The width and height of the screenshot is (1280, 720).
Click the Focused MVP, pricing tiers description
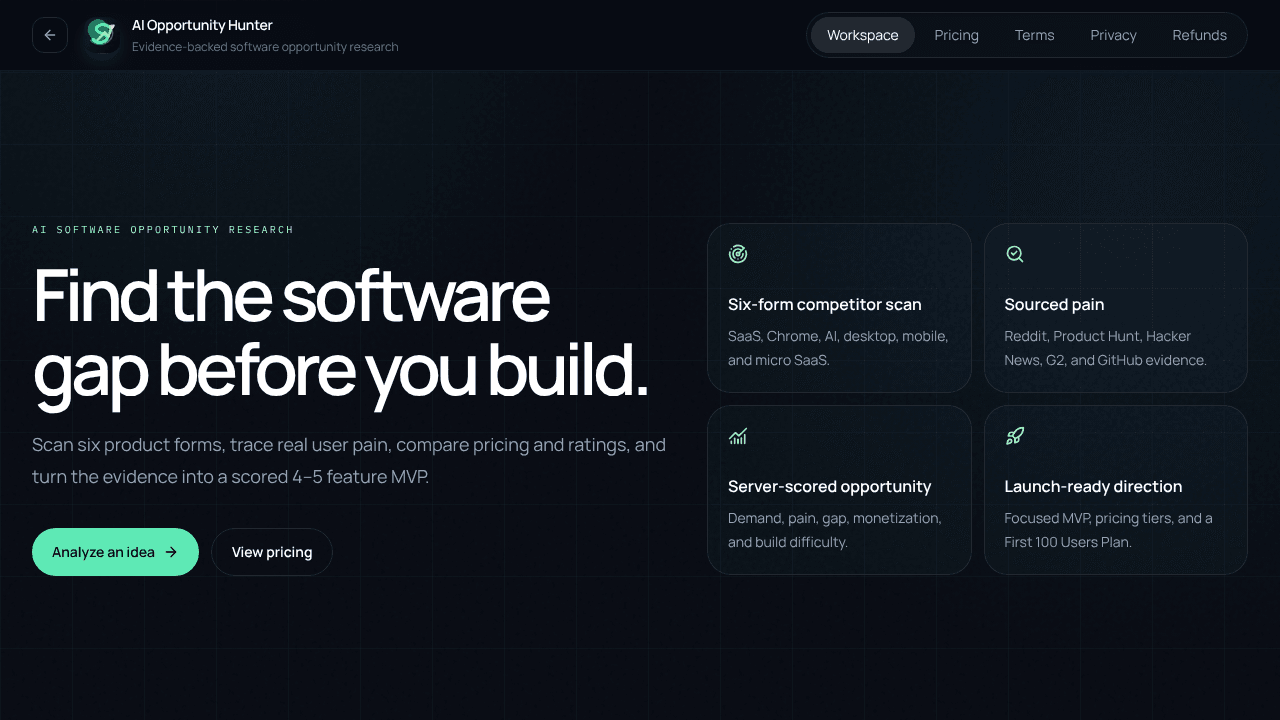[x=1108, y=530]
